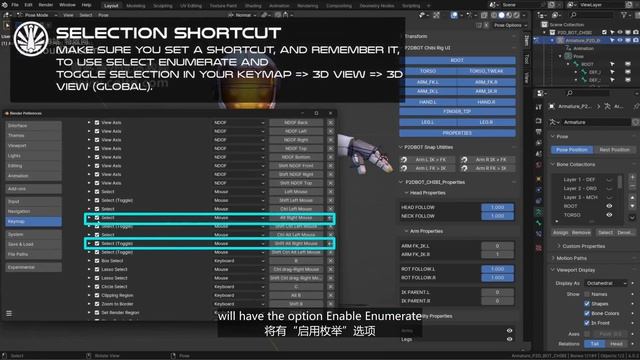Hide the ROOT bone collection eye
The width and height of the screenshot is (640, 360).
[x=609, y=206]
